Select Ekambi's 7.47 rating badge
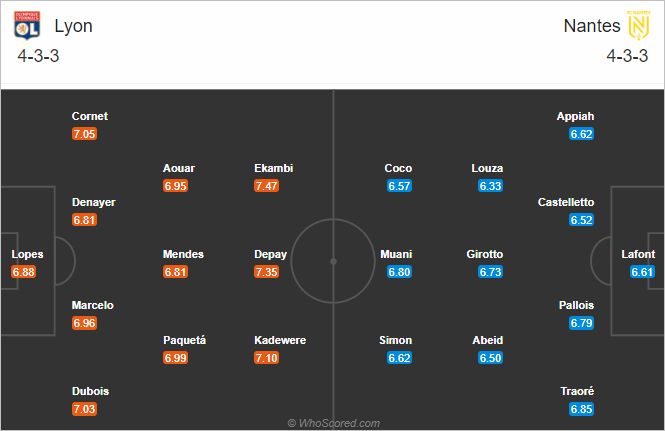The width and height of the screenshot is (665, 431). [x=266, y=186]
